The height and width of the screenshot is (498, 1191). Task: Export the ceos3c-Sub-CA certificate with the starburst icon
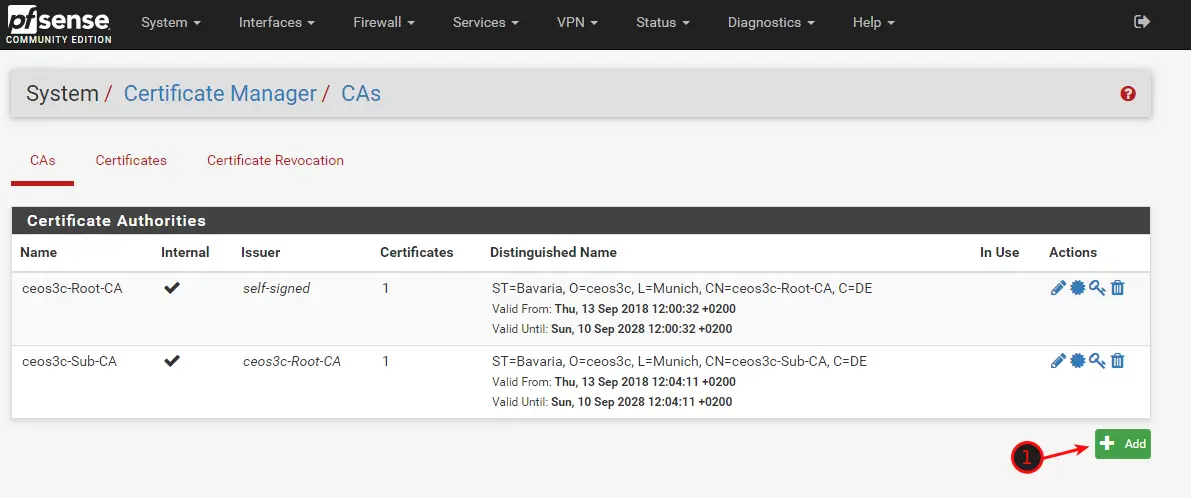coord(1077,361)
